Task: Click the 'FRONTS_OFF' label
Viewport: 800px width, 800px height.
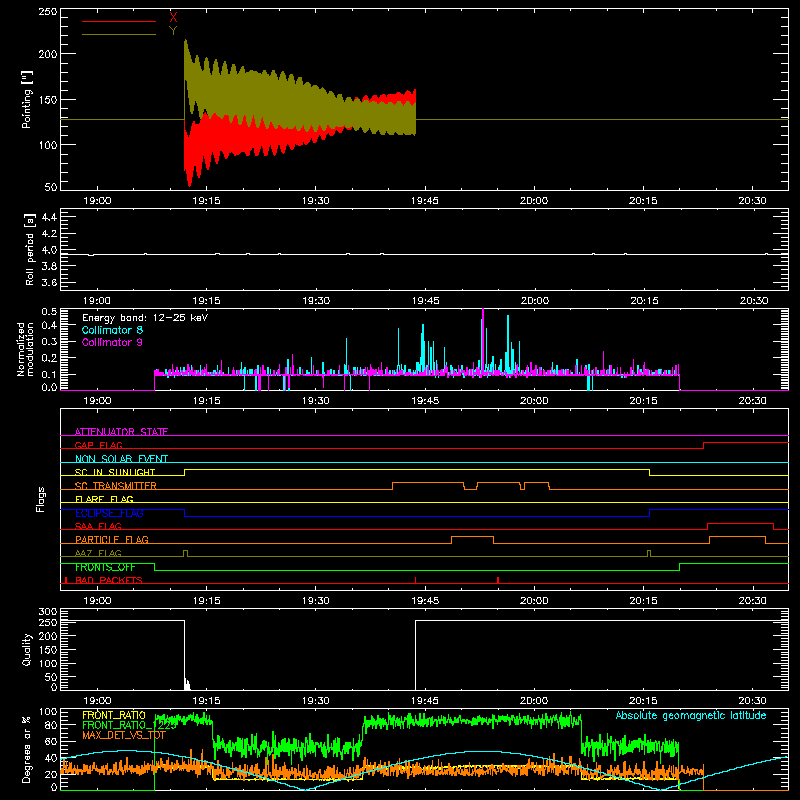Action: (105, 567)
